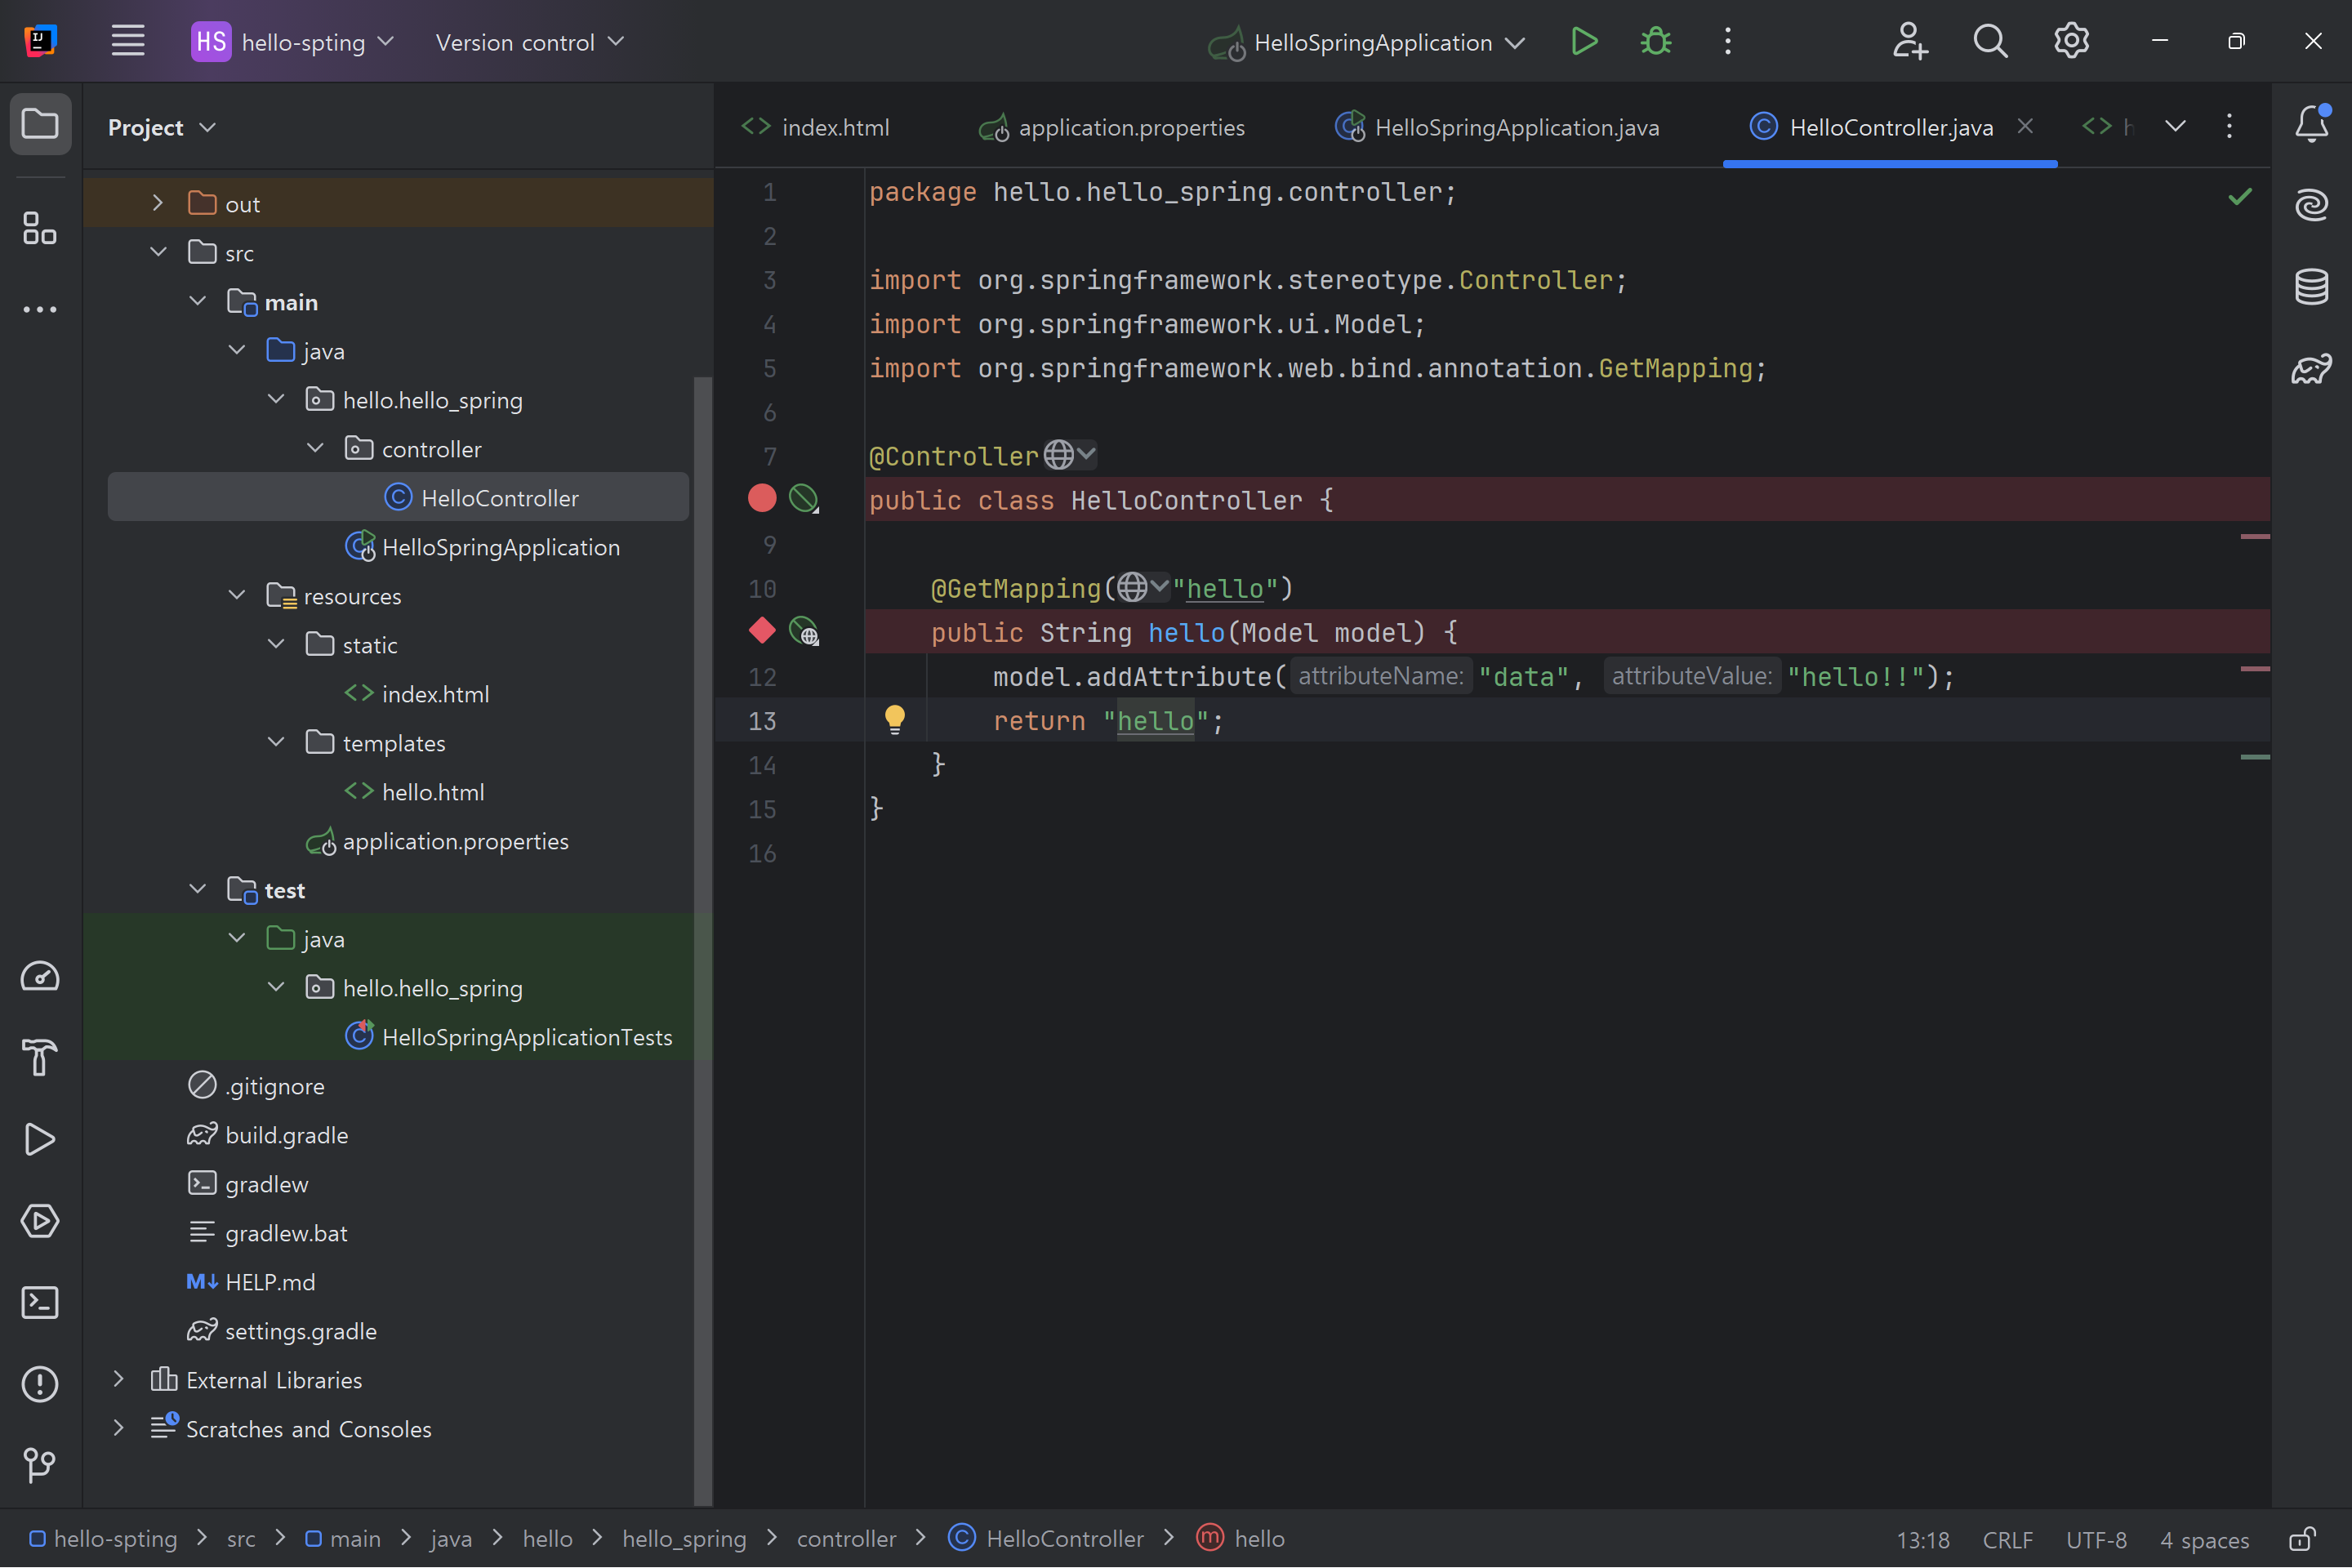Click HelloController in breadcrumb bar

1047,1538
